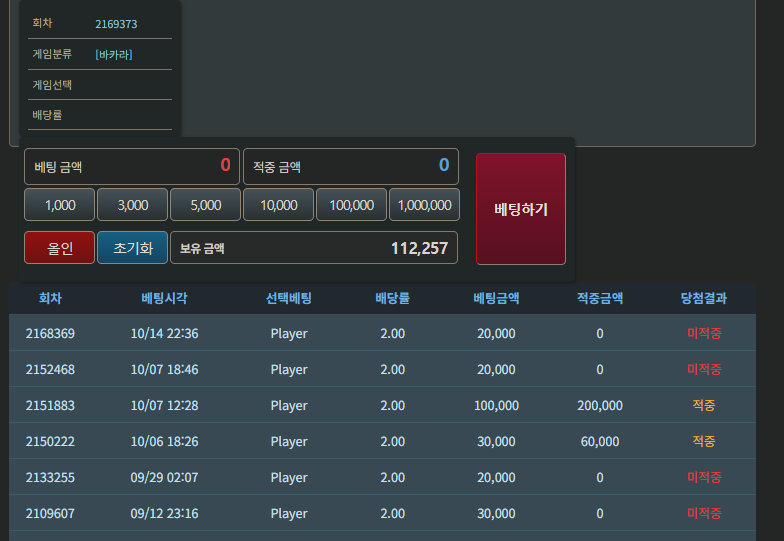Add 10,000 to the bet amount
Screen dimensions: 784x541
(x=278, y=205)
